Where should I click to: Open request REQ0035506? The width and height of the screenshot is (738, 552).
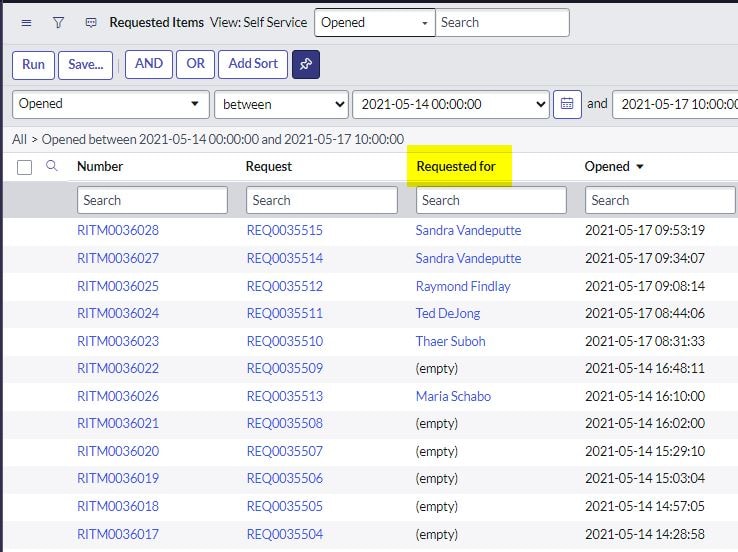pos(285,479)
